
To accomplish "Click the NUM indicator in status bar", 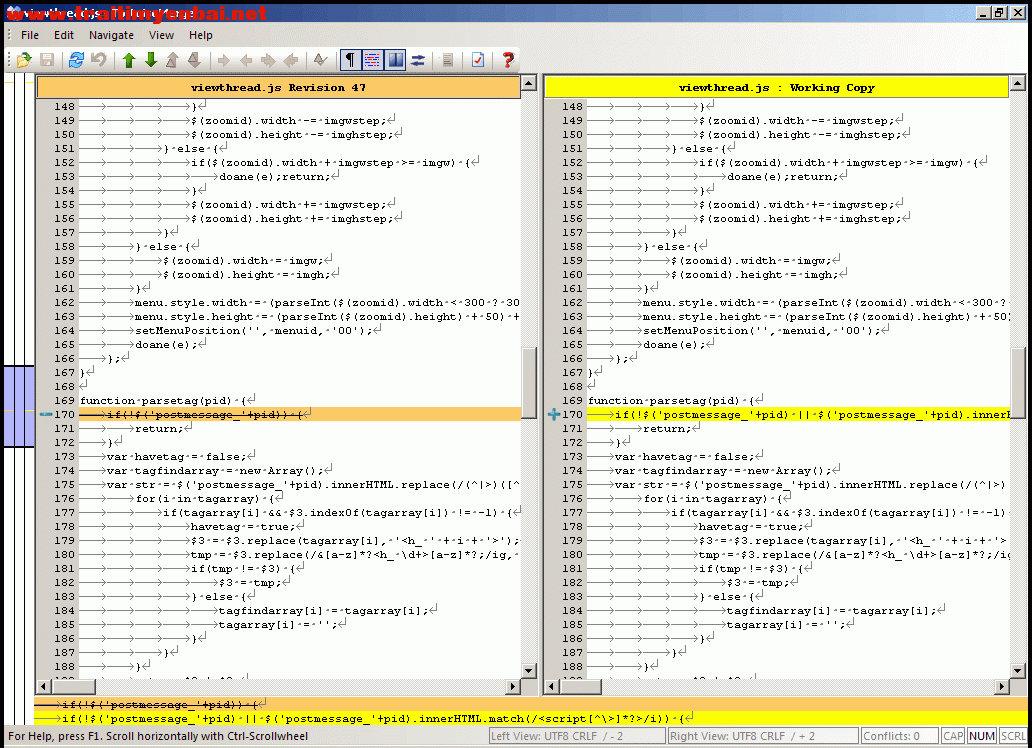I will (x=981, y=736).
